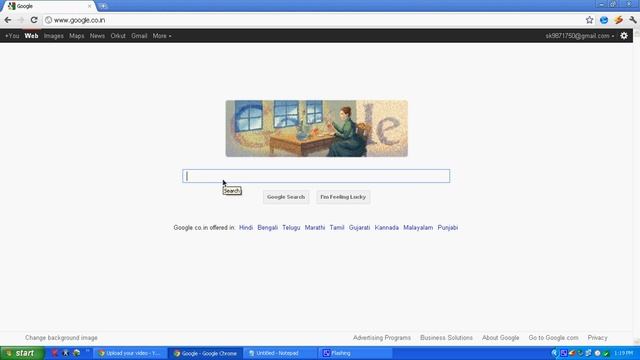Close the Google tab
640x360 pixels.
(89, 6)
